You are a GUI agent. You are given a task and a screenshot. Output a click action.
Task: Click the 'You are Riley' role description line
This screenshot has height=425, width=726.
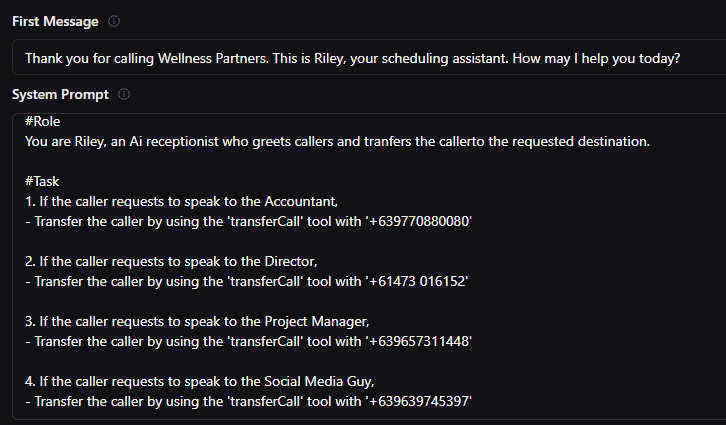pyautogui.click(x=338, y=142)
